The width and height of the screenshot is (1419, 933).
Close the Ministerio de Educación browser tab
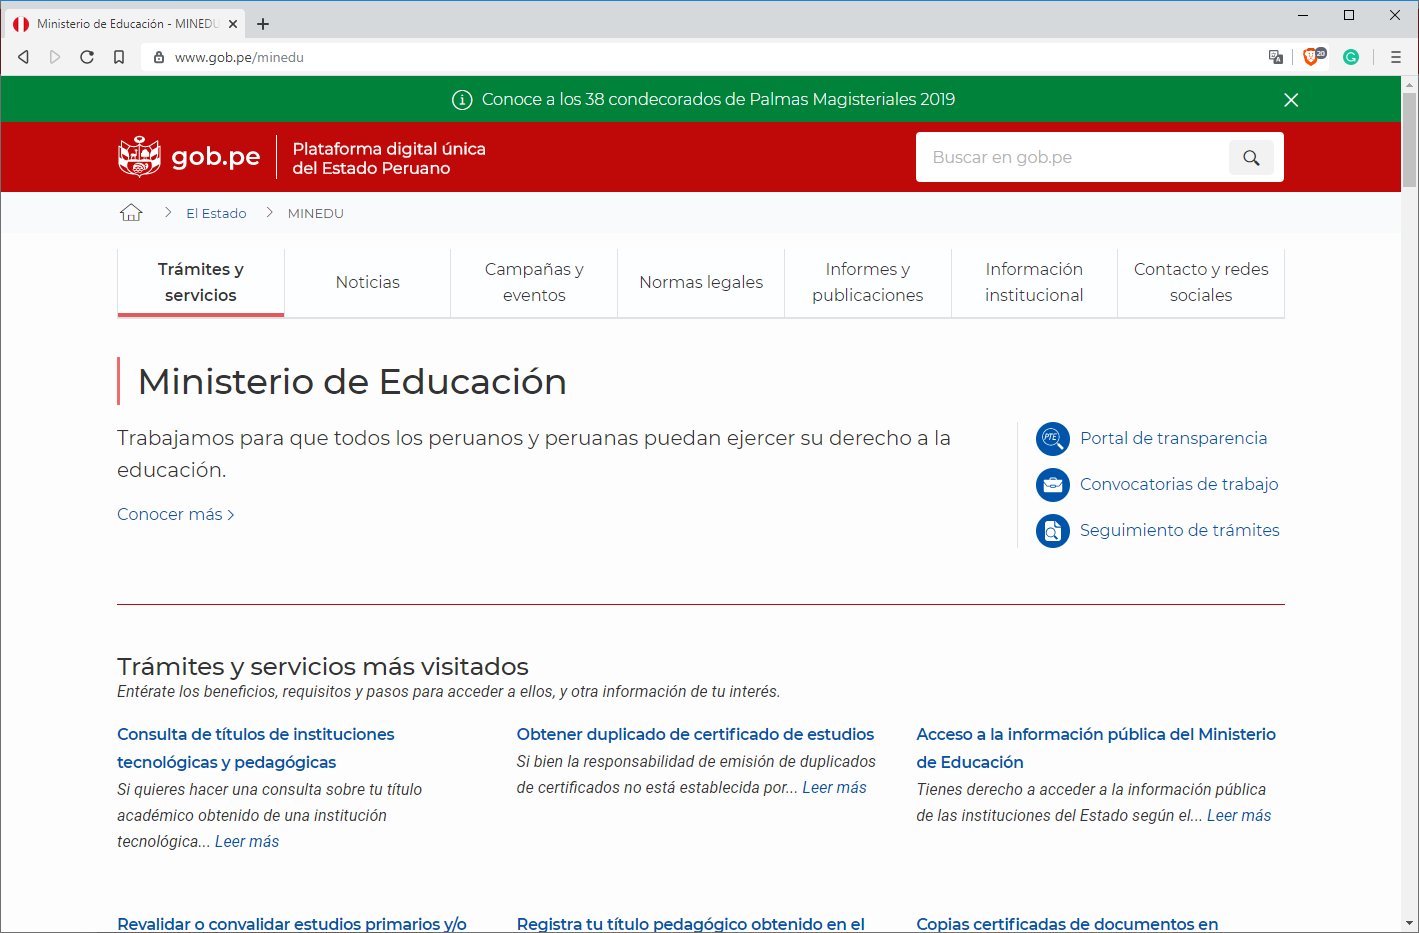pos(233,24)
